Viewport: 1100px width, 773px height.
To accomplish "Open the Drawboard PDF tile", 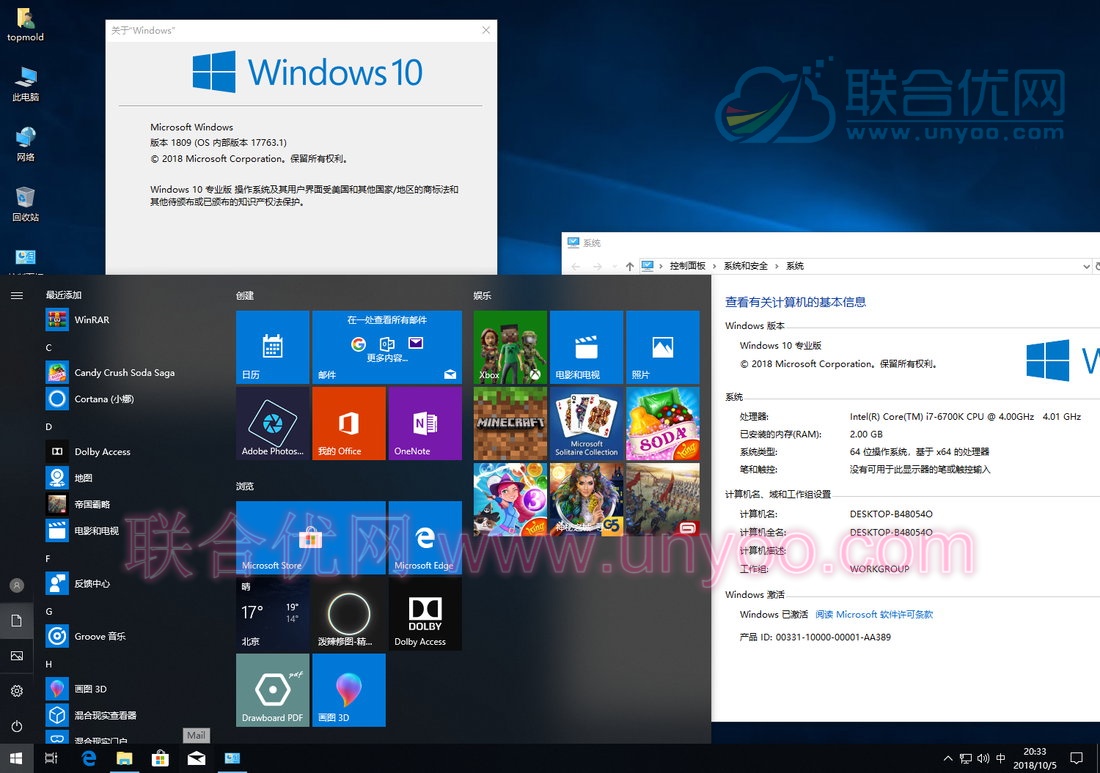I will pyautogui.click(x=272, y=690).
